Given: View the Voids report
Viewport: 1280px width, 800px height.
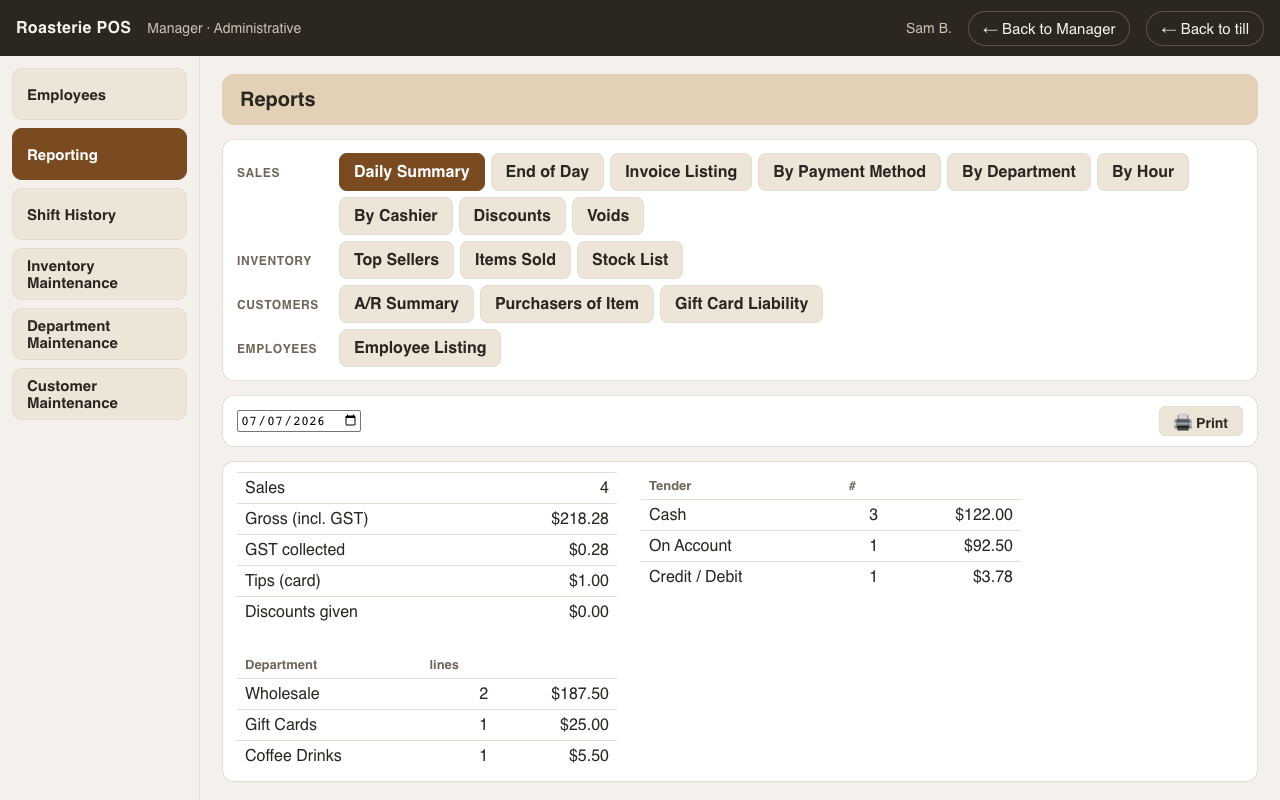Looking at the screenshot, I should pyautogui.click(x=608, y=216).
